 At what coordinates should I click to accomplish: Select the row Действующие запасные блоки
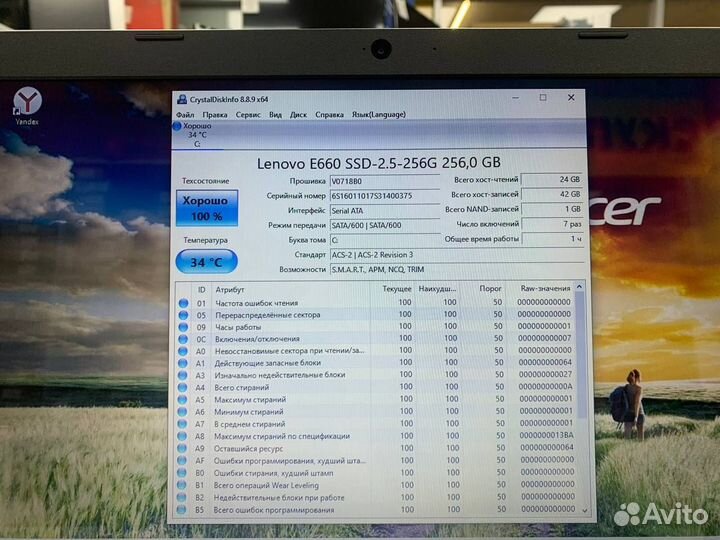pyautogui.click(x=375, y=363)
